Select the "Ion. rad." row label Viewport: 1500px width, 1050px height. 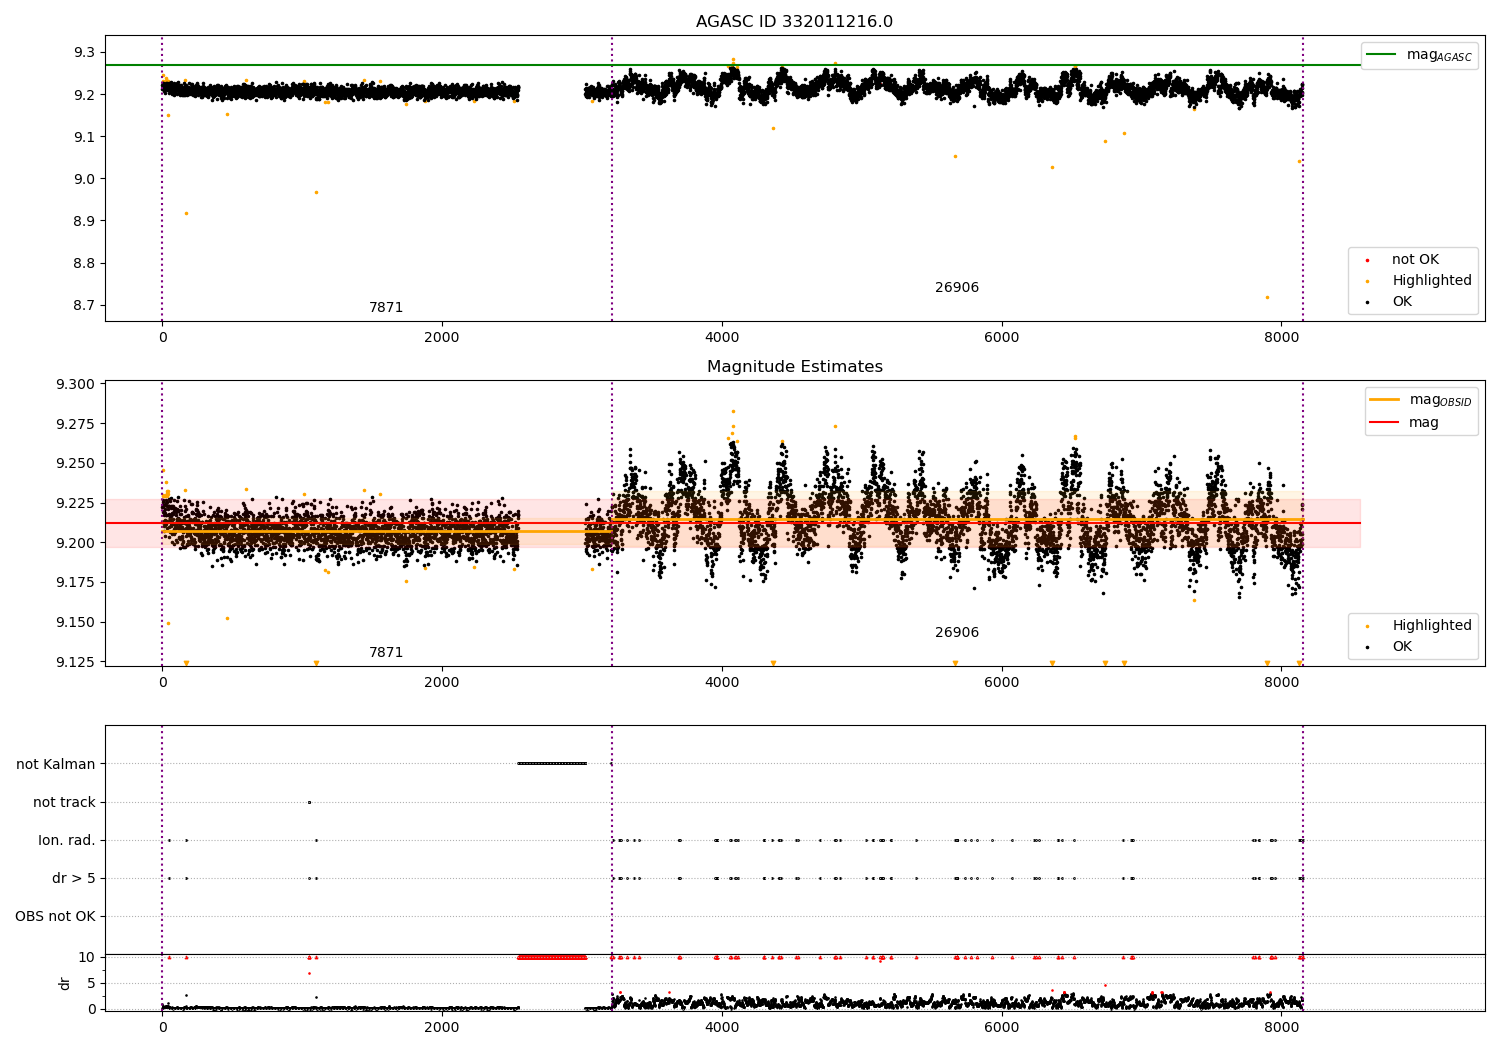67,840
